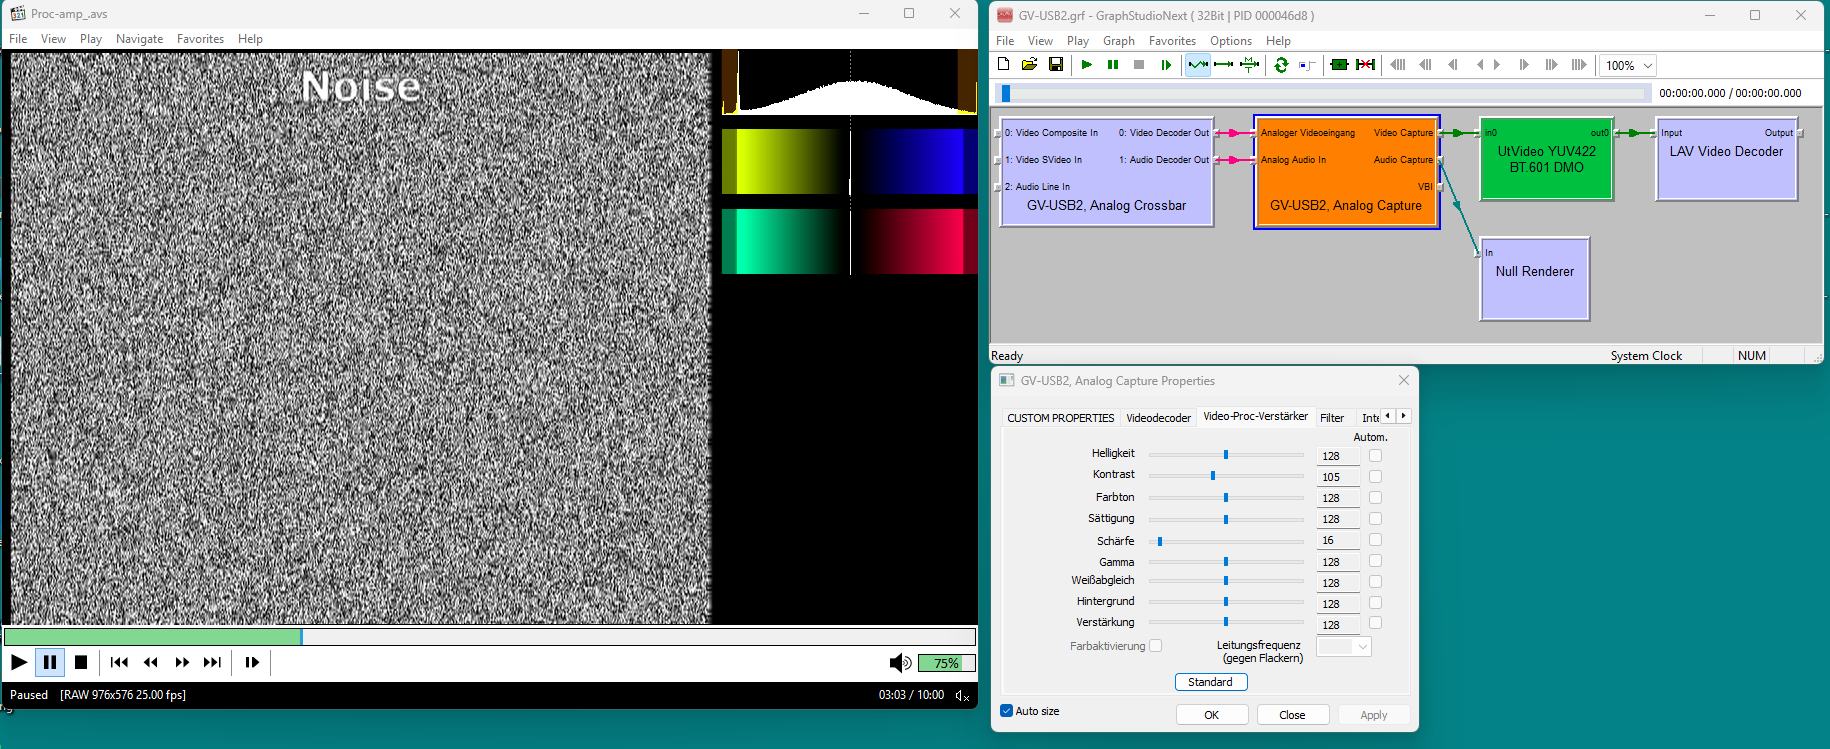Click the Insert Filter green block icon
Screen dimensions: 1830x749
[1339, 65]
